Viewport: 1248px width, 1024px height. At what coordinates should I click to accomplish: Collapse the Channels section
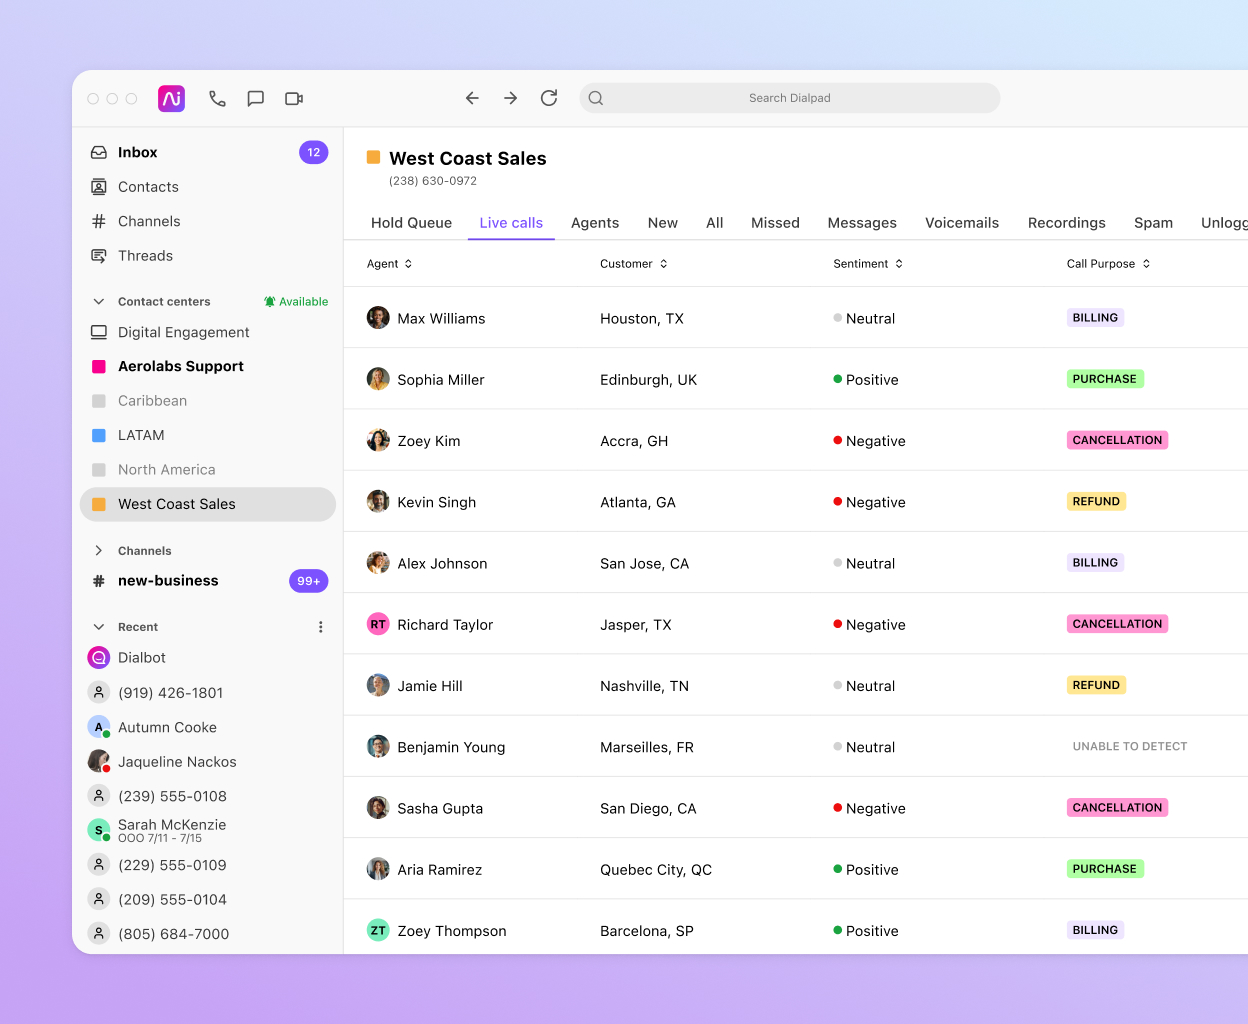pos(98,550)
